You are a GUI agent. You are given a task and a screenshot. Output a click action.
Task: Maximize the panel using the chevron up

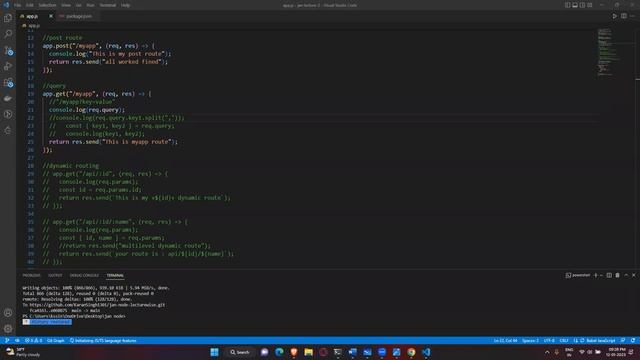(626, 276)
